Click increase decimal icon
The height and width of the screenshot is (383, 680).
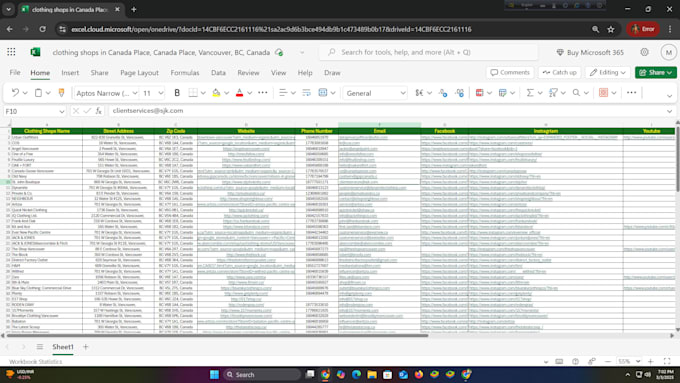460,93
